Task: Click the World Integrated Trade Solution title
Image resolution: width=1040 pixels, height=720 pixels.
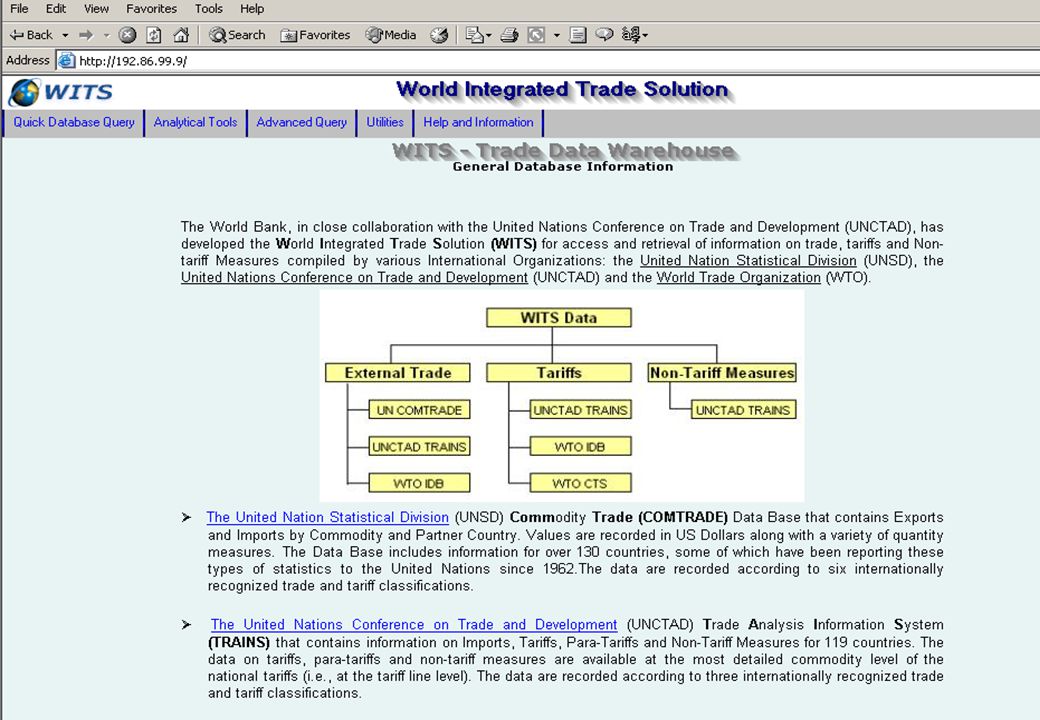Action: coord(562,89)
